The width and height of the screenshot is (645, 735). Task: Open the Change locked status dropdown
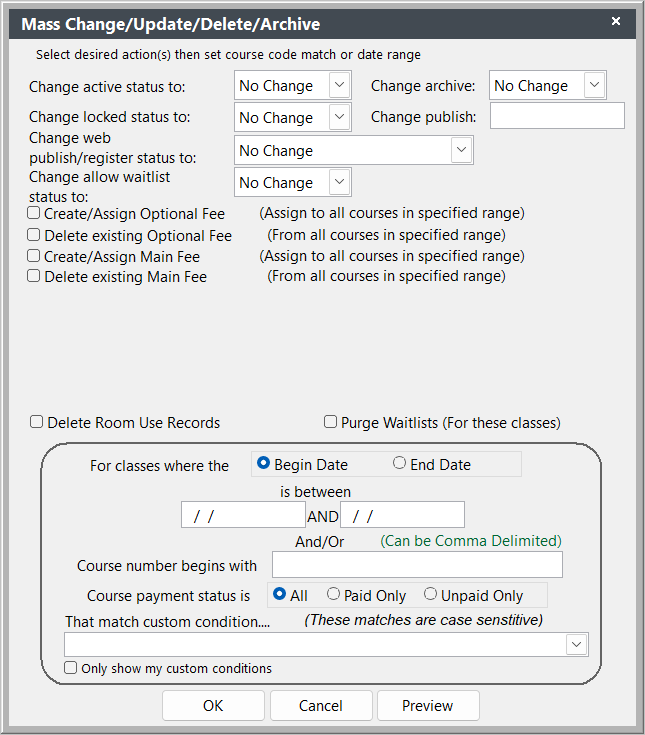coord(340,117)
